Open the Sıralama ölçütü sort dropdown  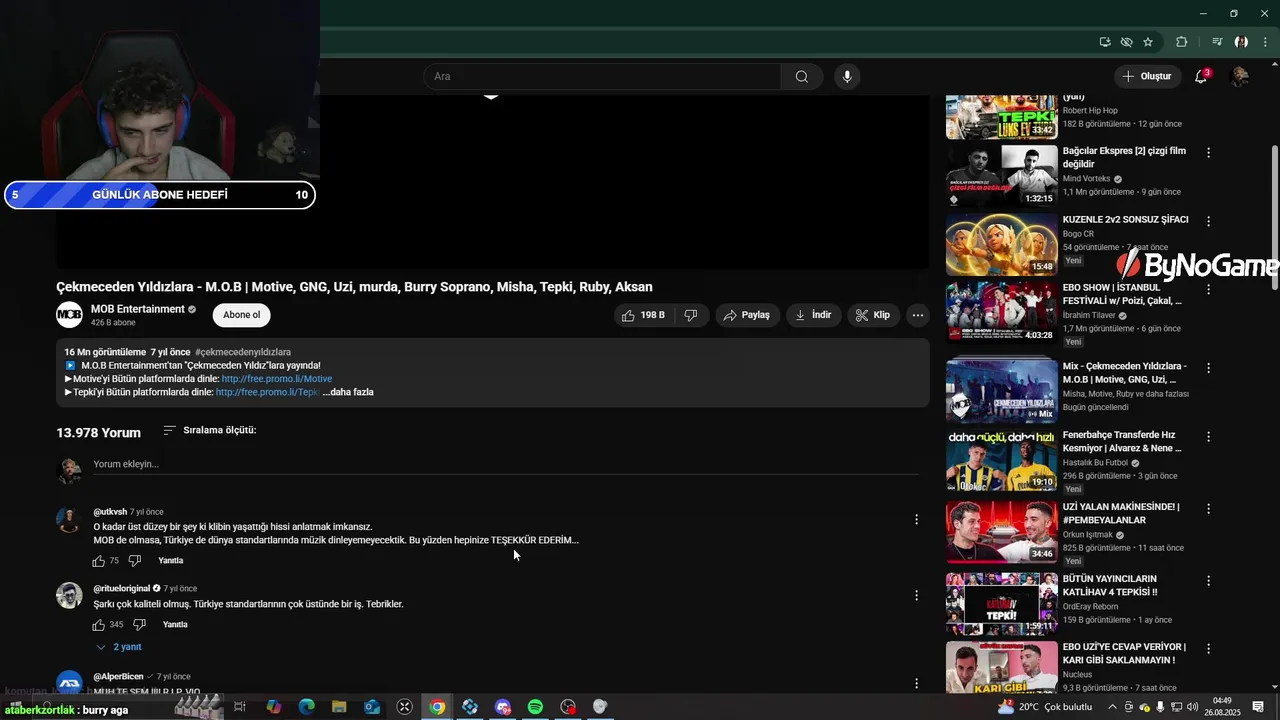tap(210, 430)
